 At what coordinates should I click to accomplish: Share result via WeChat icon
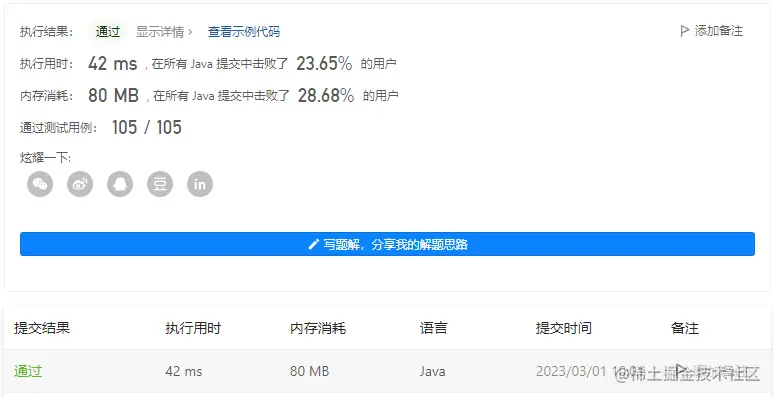[x=40, y=184]
